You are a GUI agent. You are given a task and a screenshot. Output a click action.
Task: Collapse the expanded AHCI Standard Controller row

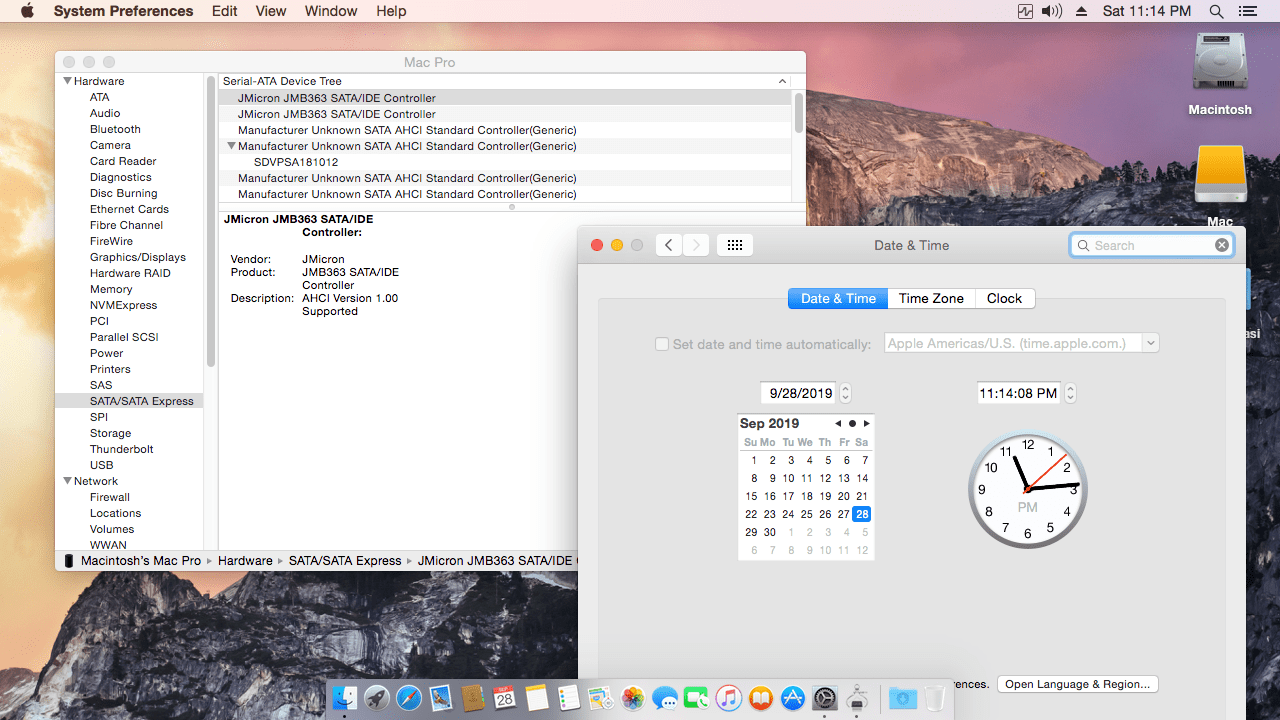click(x=231, y=146)
